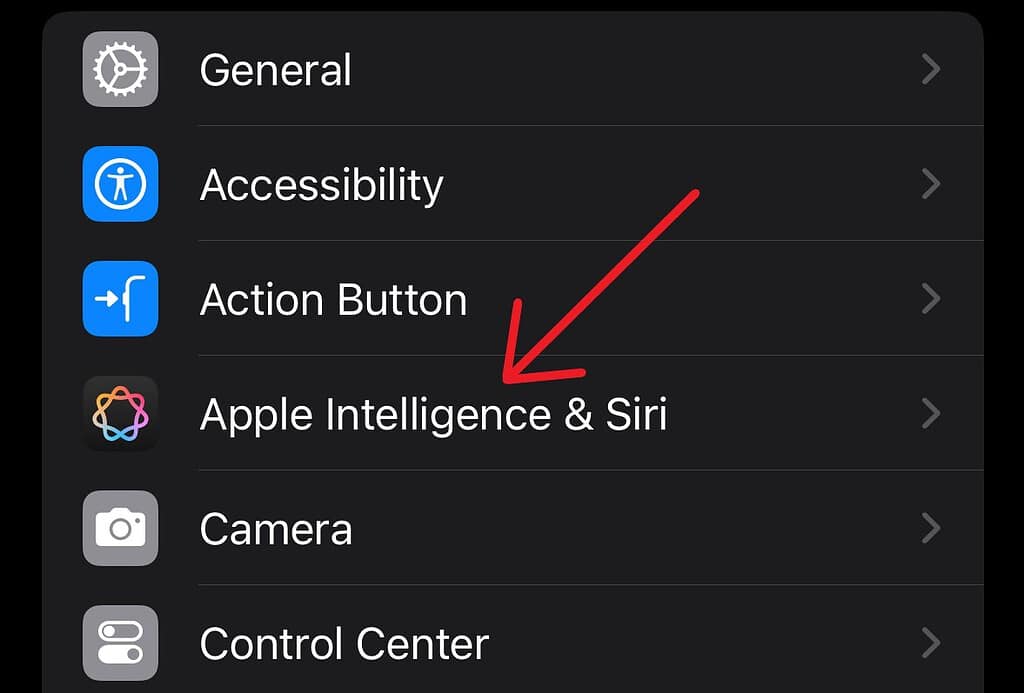Click the Action Button row chevron

click(931, 299)
